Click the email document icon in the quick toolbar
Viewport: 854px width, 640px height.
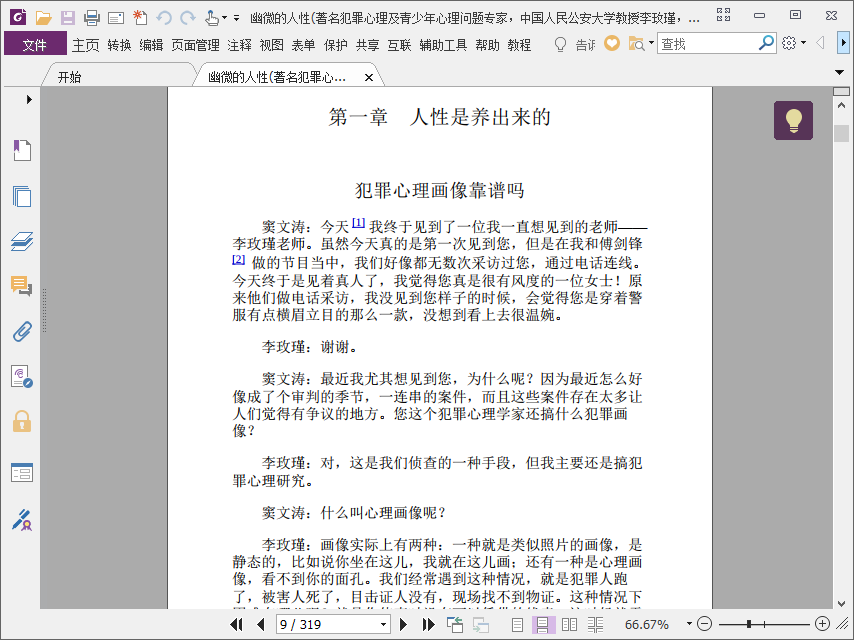[x=115, y=19]
